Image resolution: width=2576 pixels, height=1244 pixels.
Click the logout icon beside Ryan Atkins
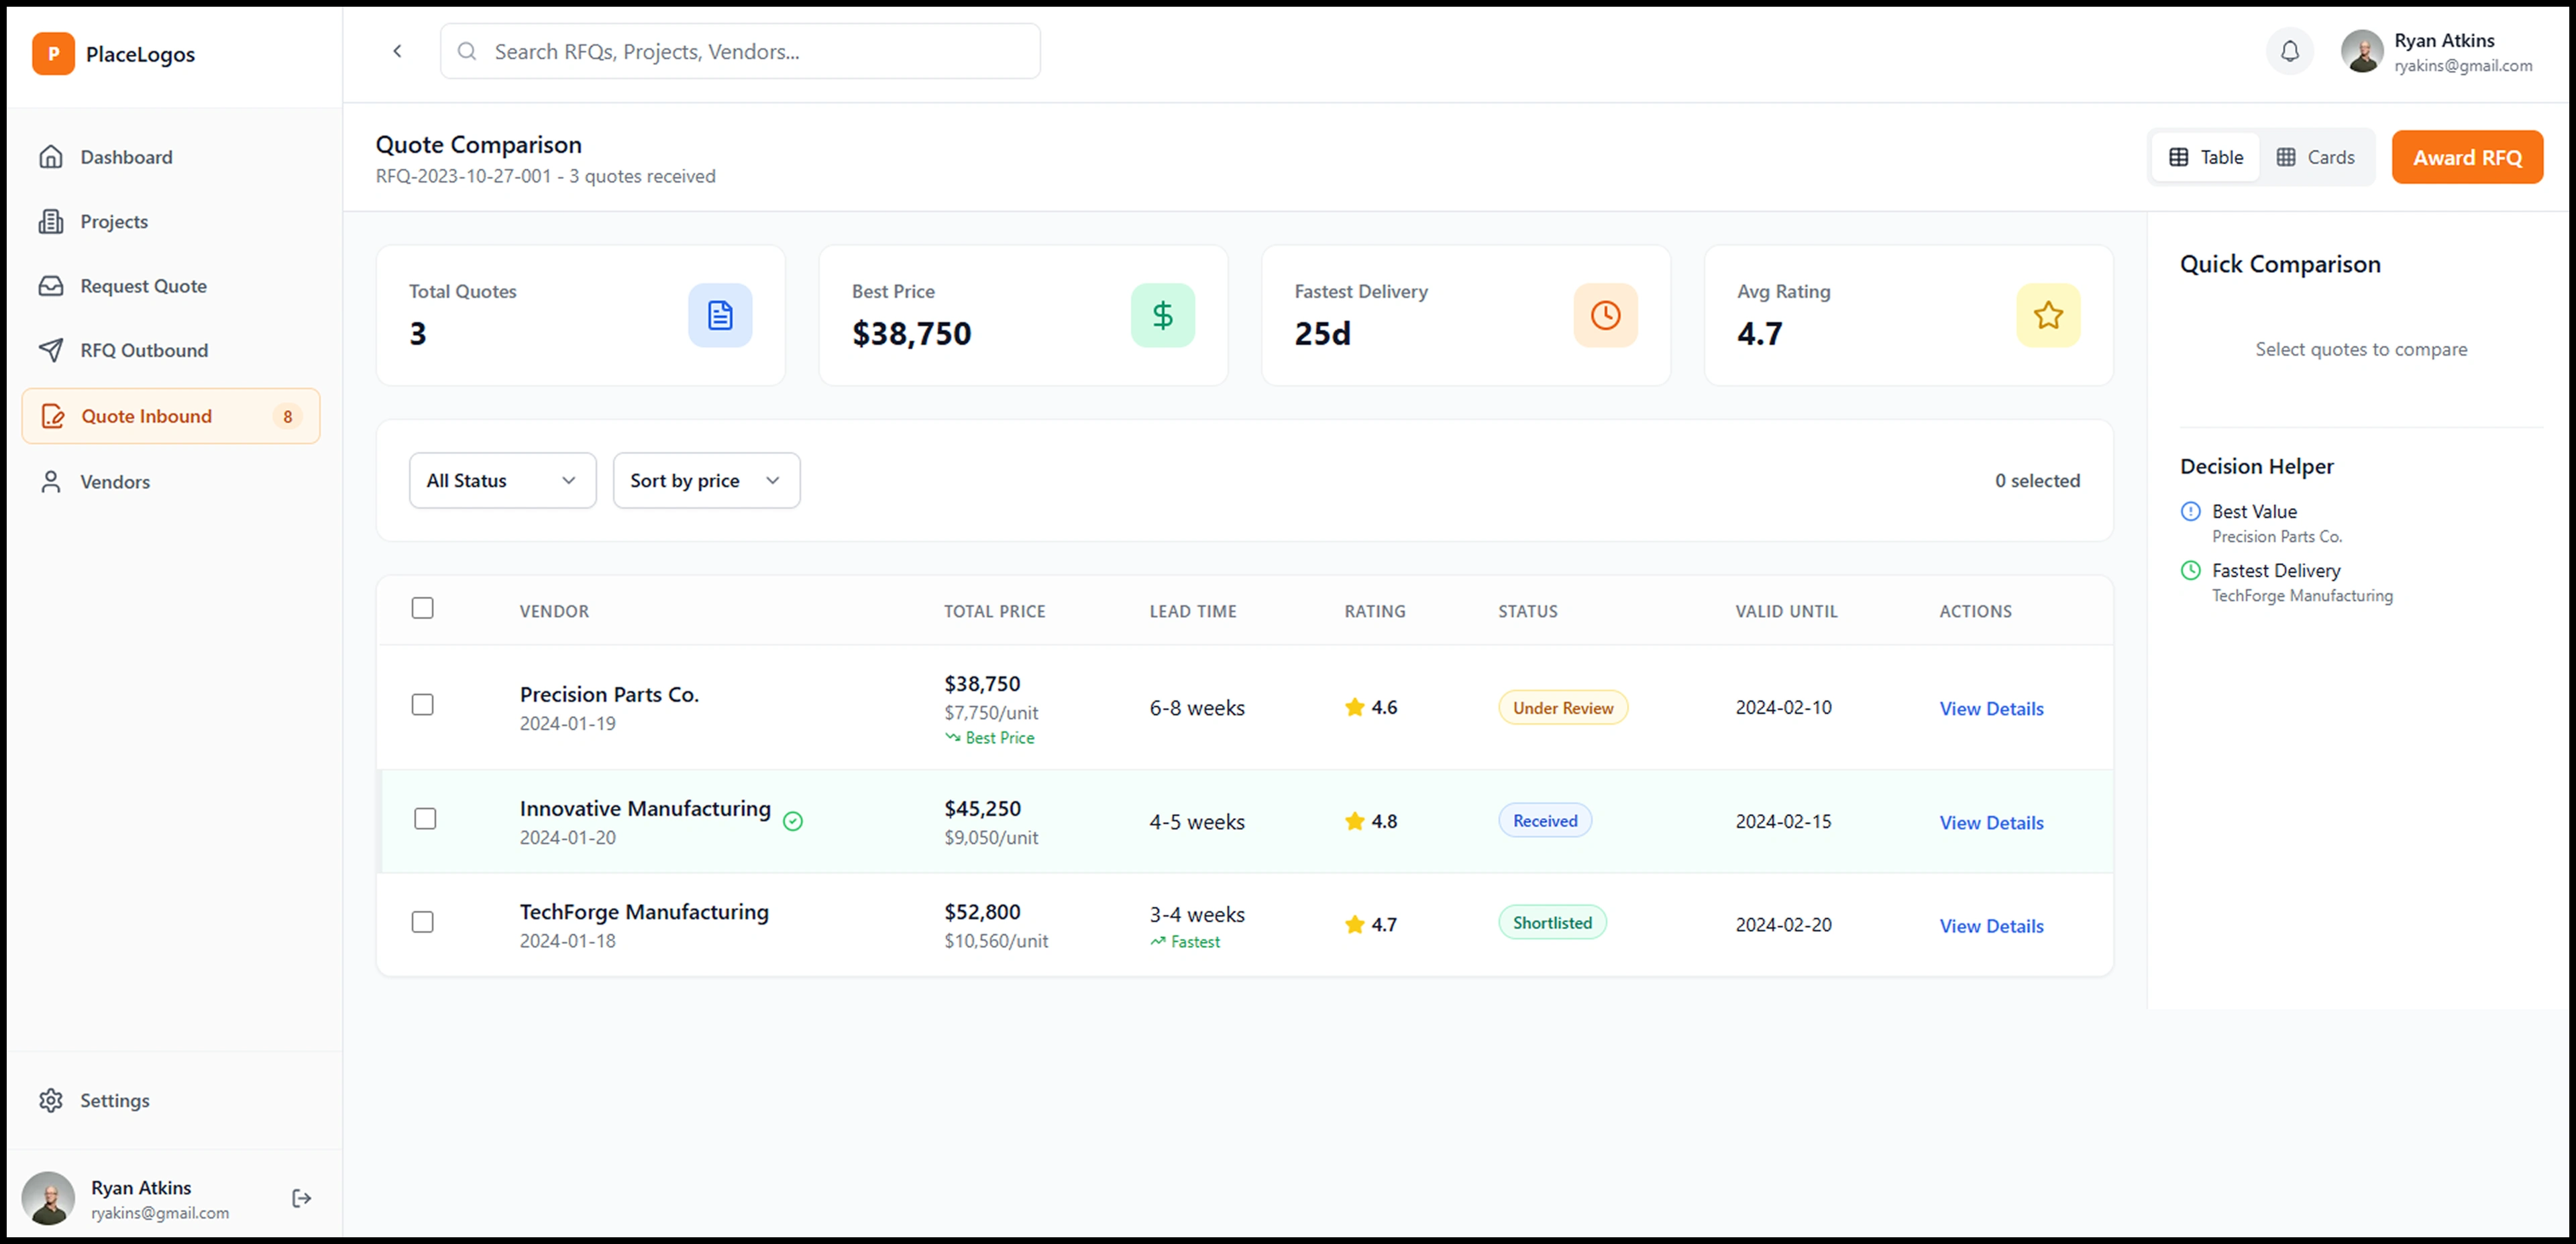pyautogui.click(x=301, y=1198)
